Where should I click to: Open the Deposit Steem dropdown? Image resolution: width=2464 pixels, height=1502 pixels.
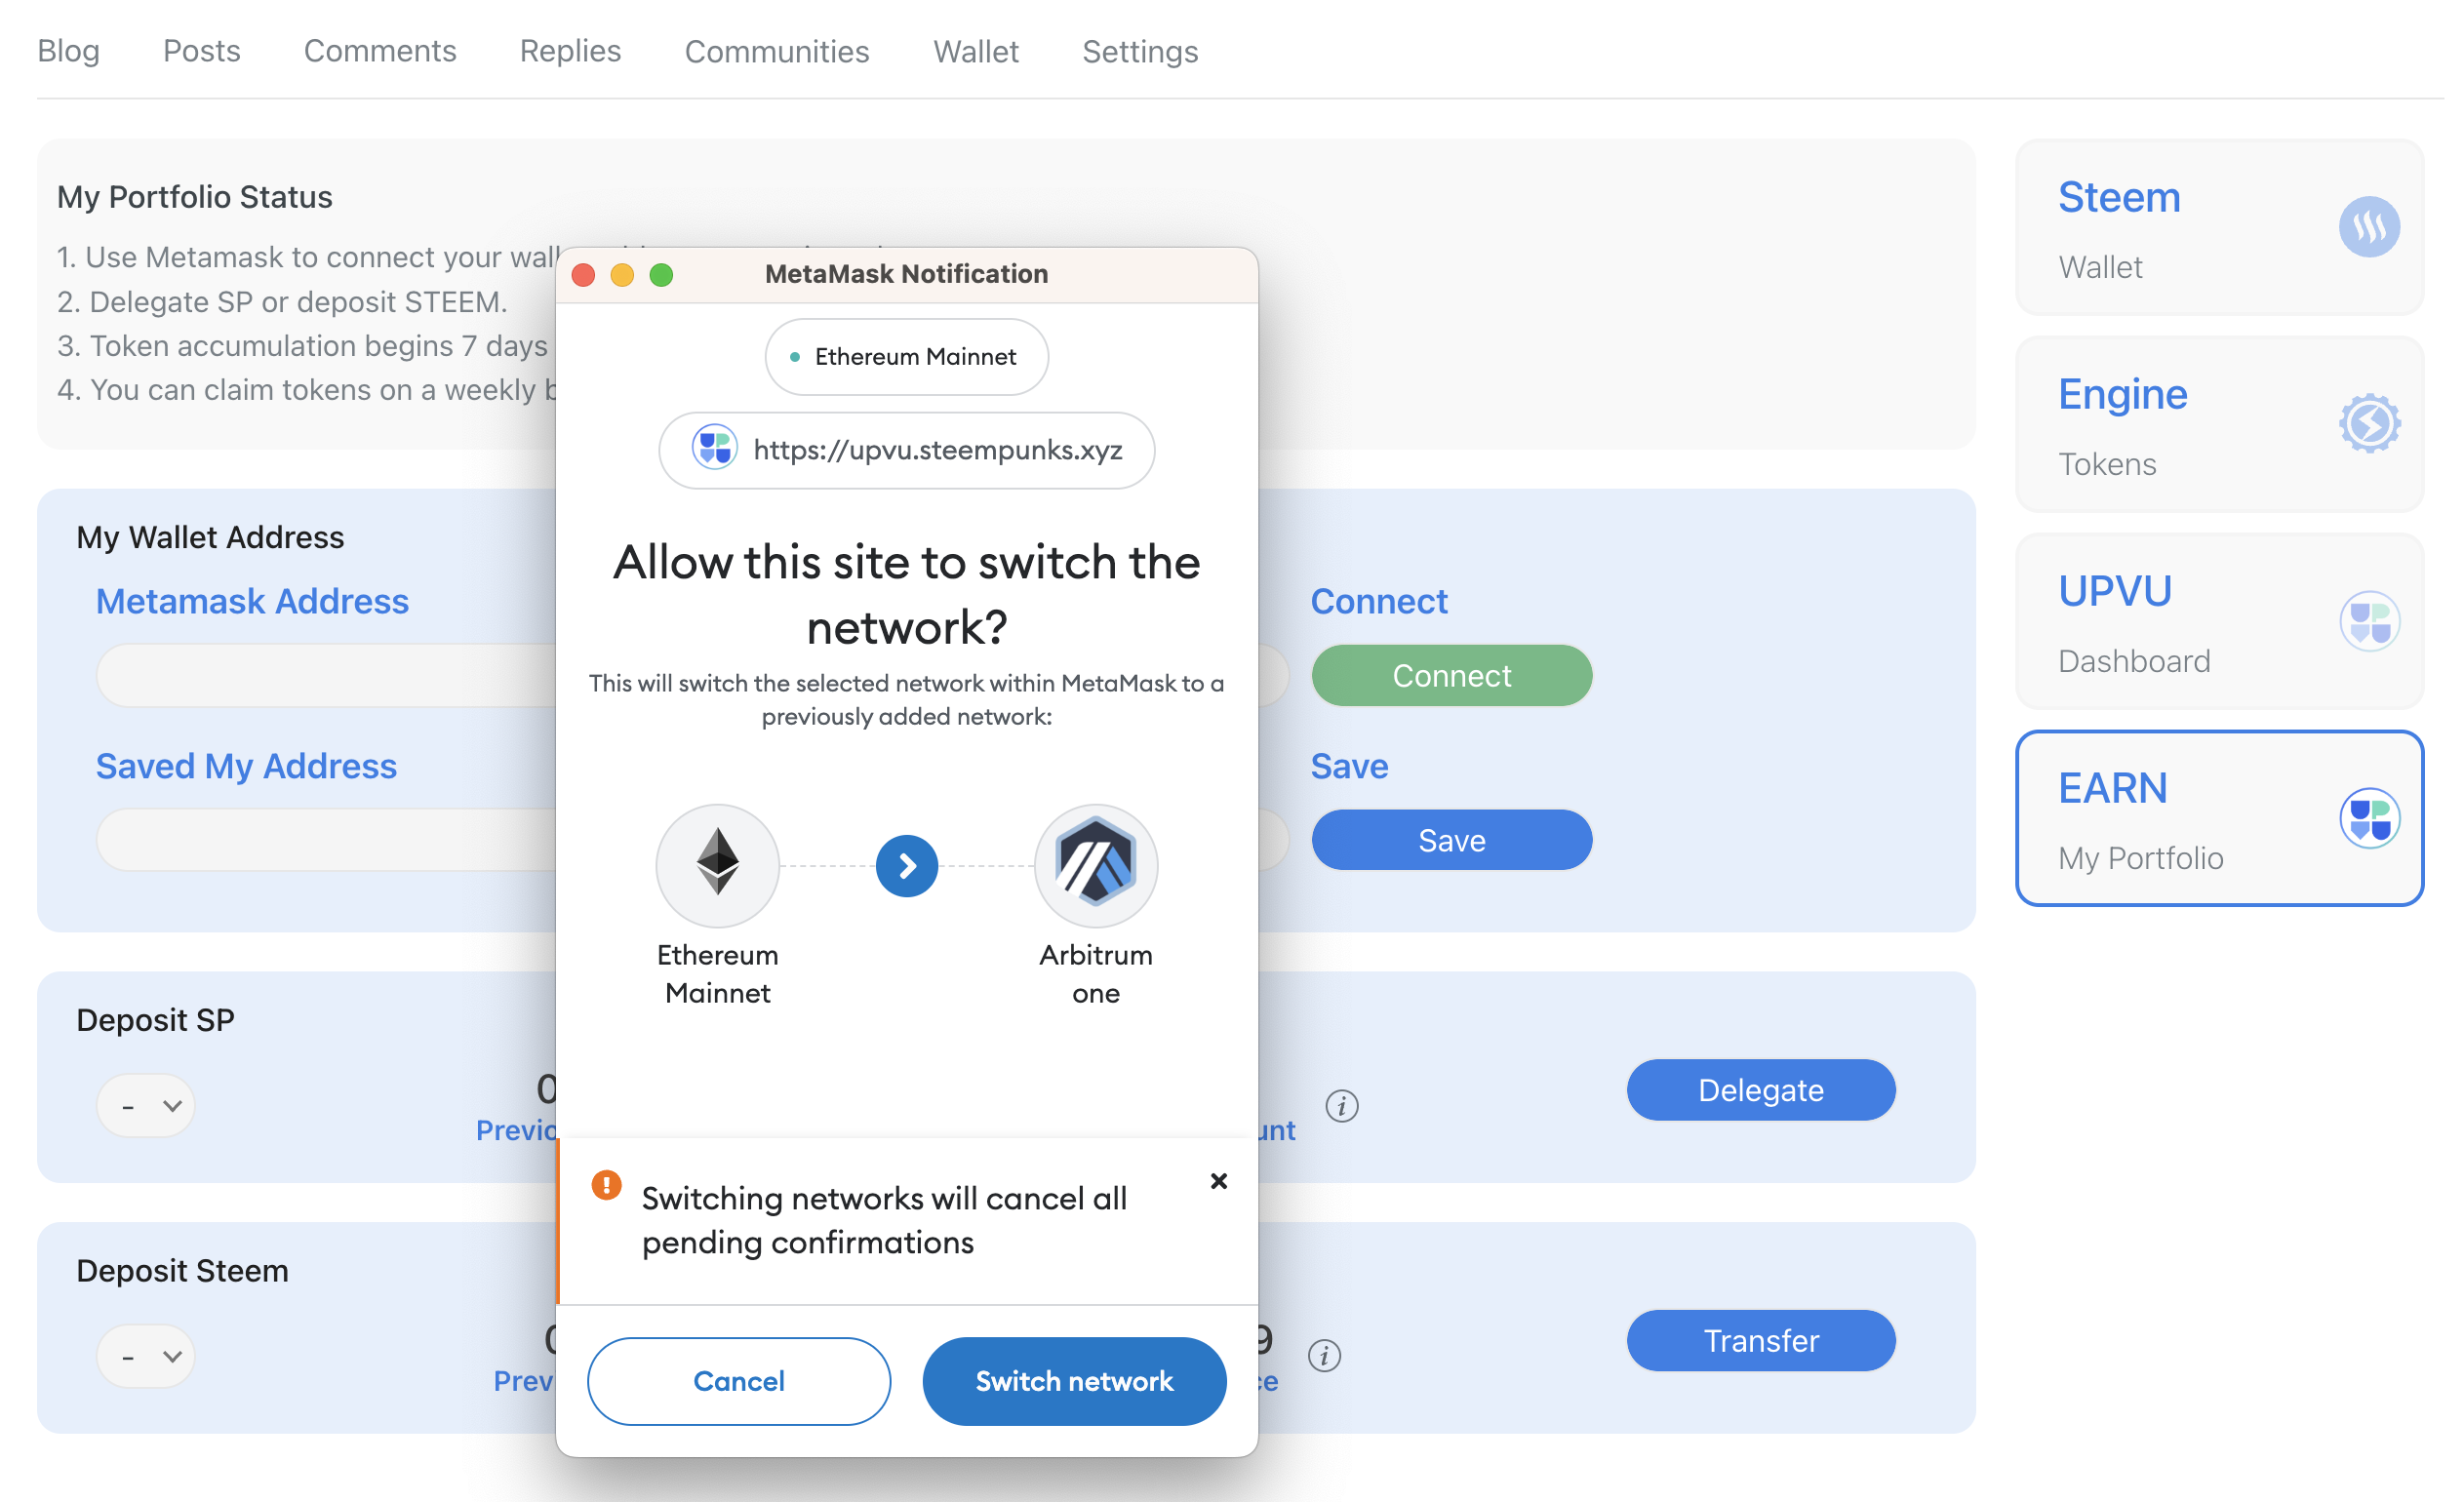pos(146,1356)
